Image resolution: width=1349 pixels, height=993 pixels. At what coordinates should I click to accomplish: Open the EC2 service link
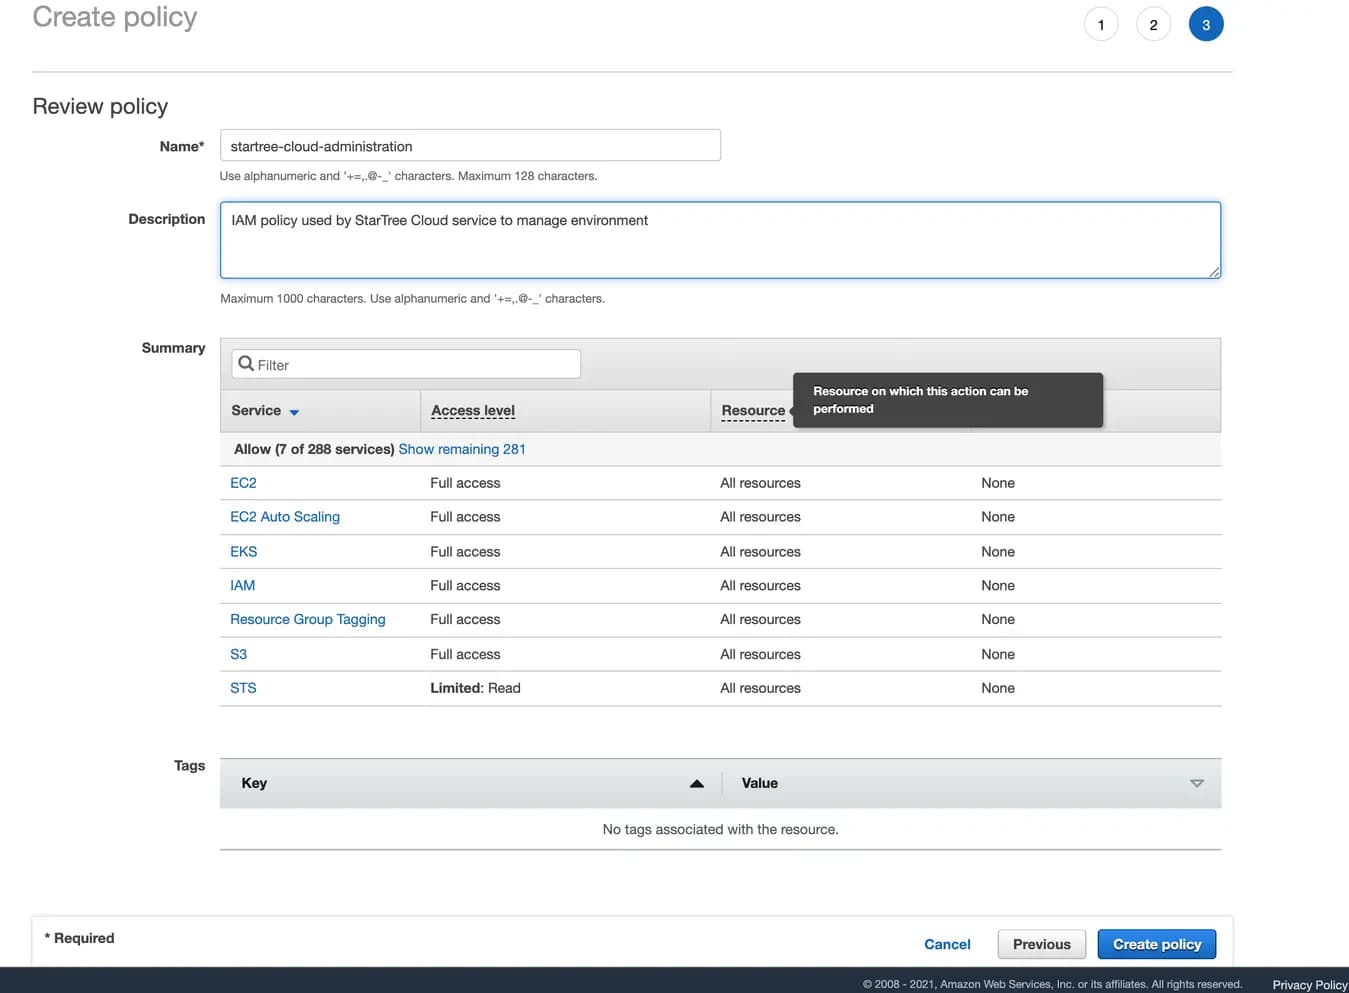point(243,483)
